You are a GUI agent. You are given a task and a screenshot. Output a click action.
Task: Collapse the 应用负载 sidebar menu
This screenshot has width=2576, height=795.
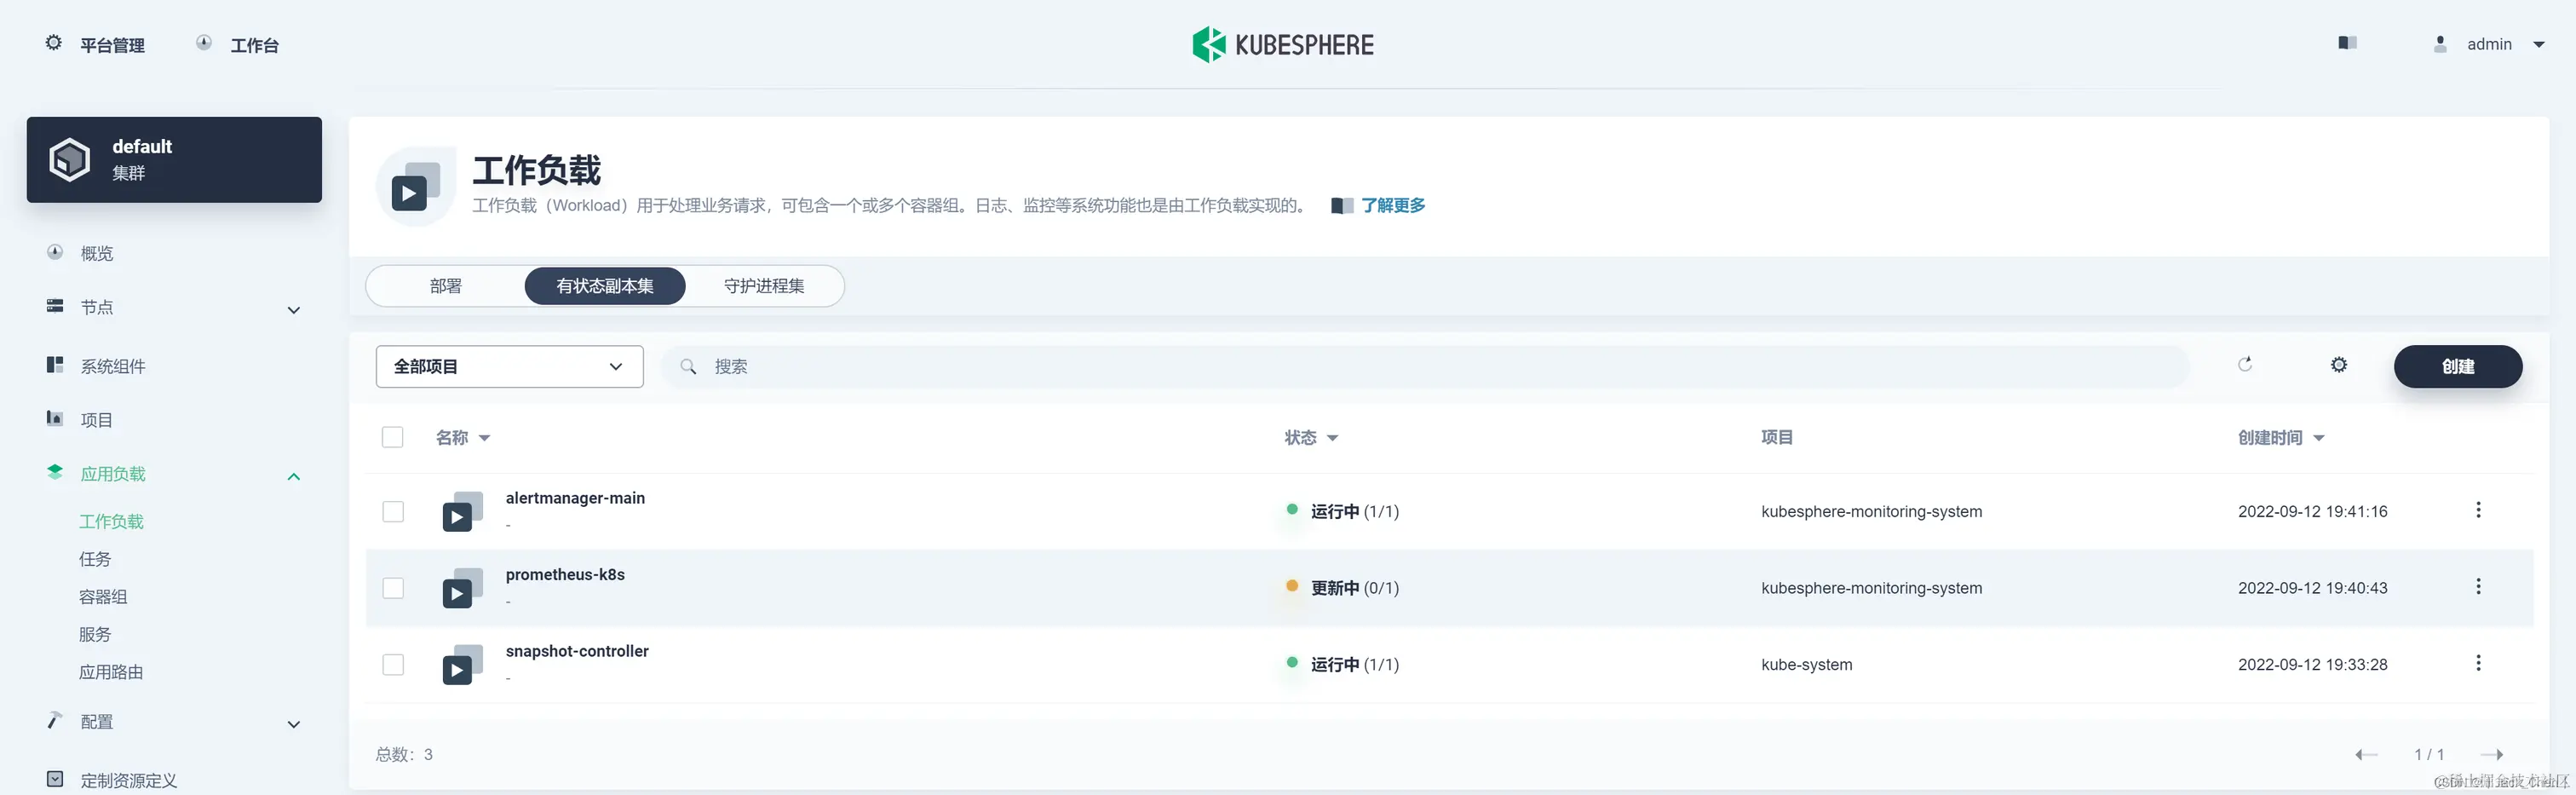coord(294,476)
